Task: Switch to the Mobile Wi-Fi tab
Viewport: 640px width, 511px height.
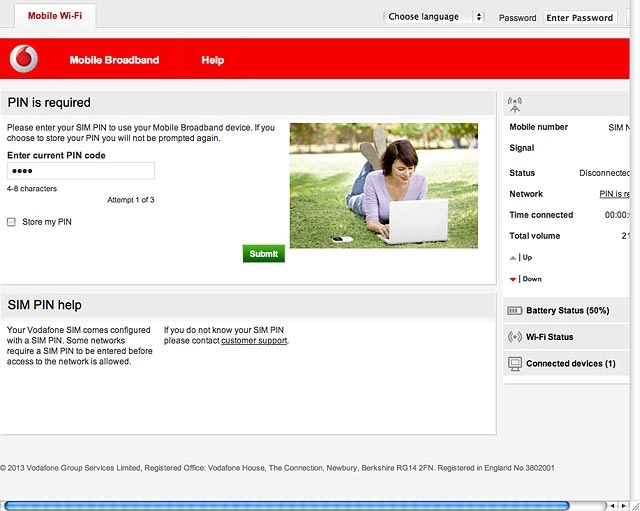Action: tap(55, 16)
